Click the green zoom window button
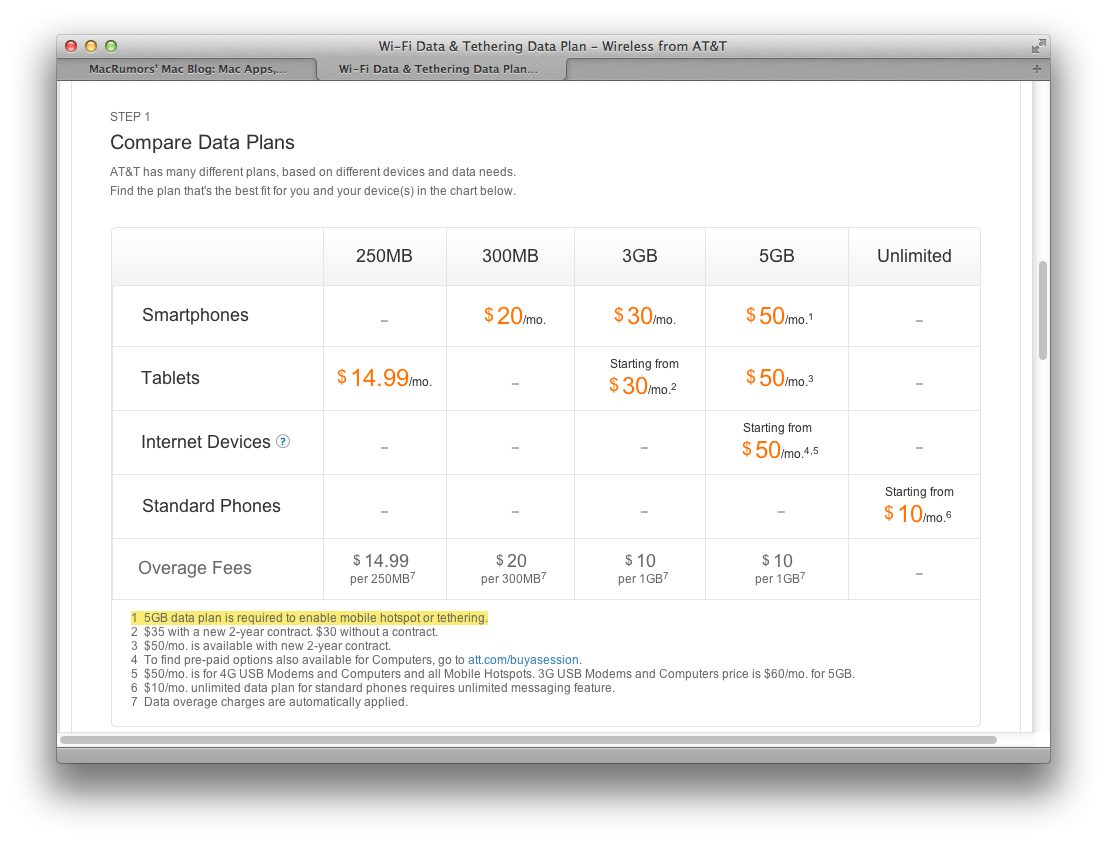This screenshot has width=1107, height=842. tap(111, 46)
